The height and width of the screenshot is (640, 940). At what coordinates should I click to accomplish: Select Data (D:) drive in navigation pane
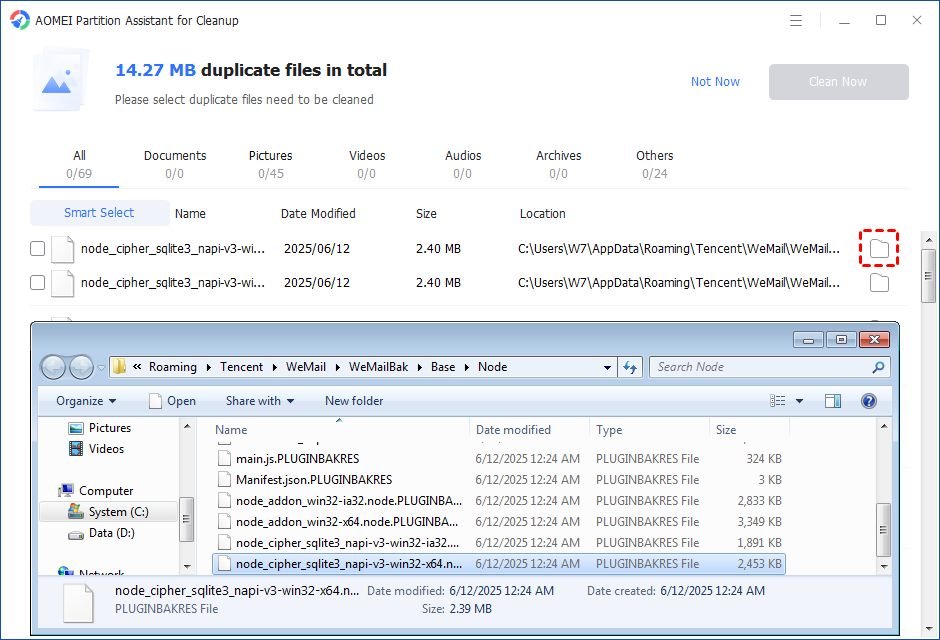pos(102,533)
